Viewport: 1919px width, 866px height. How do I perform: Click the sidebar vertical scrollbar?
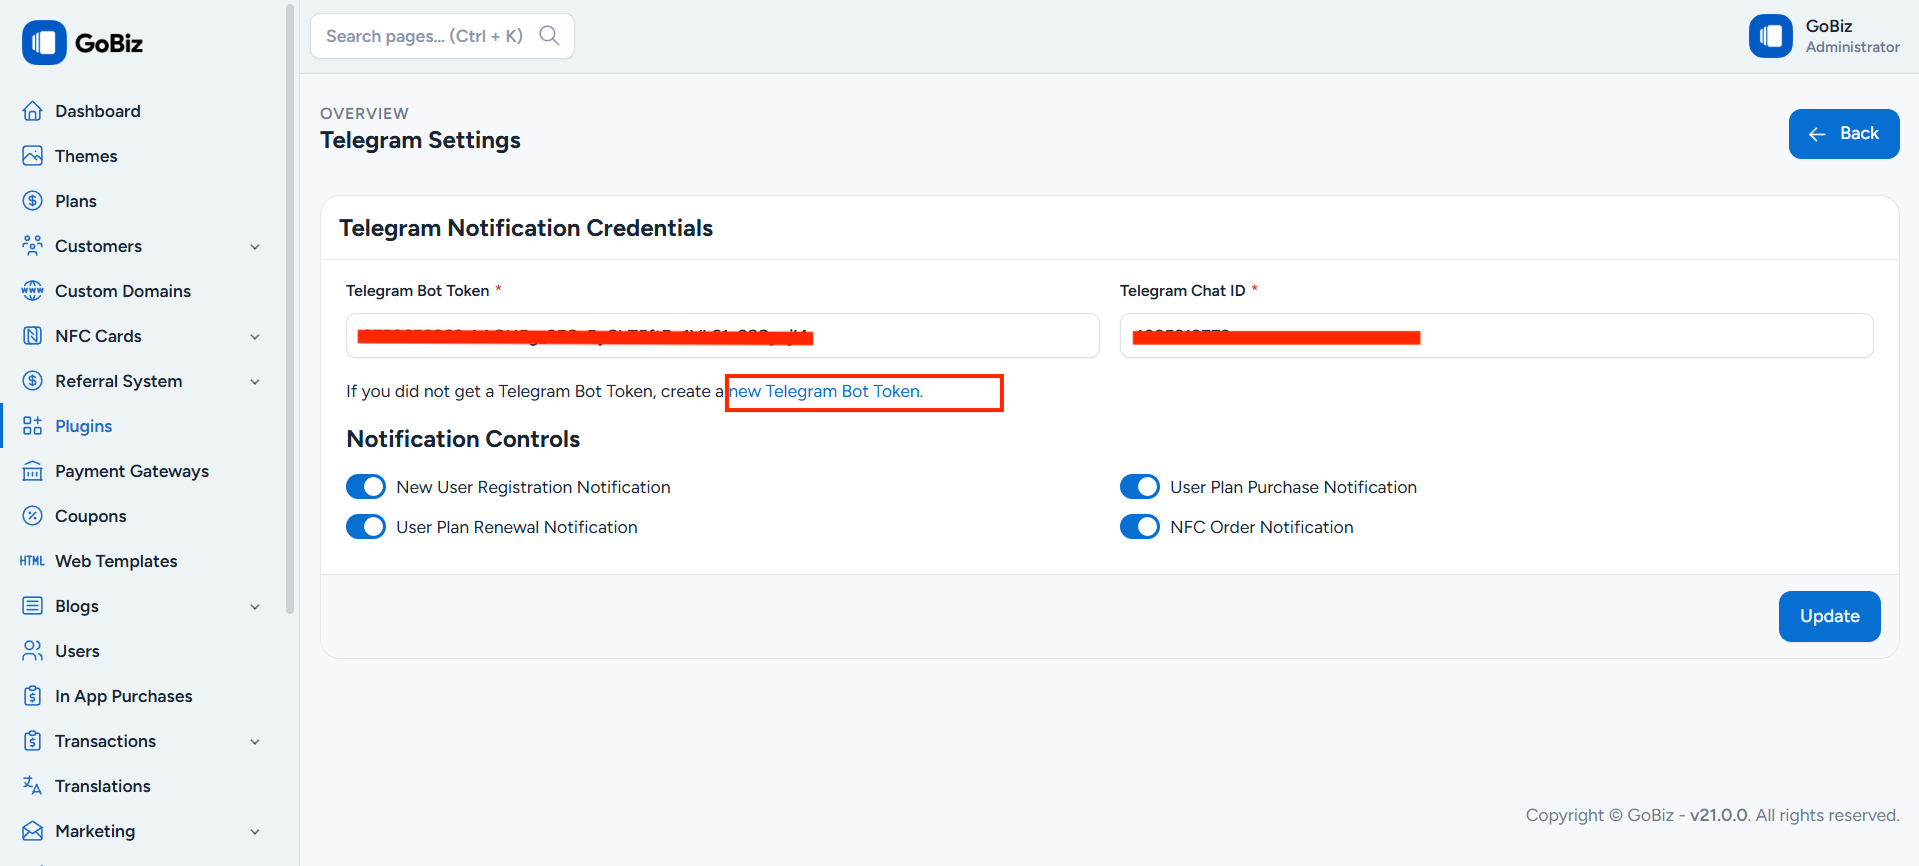[x=290, y=309]
